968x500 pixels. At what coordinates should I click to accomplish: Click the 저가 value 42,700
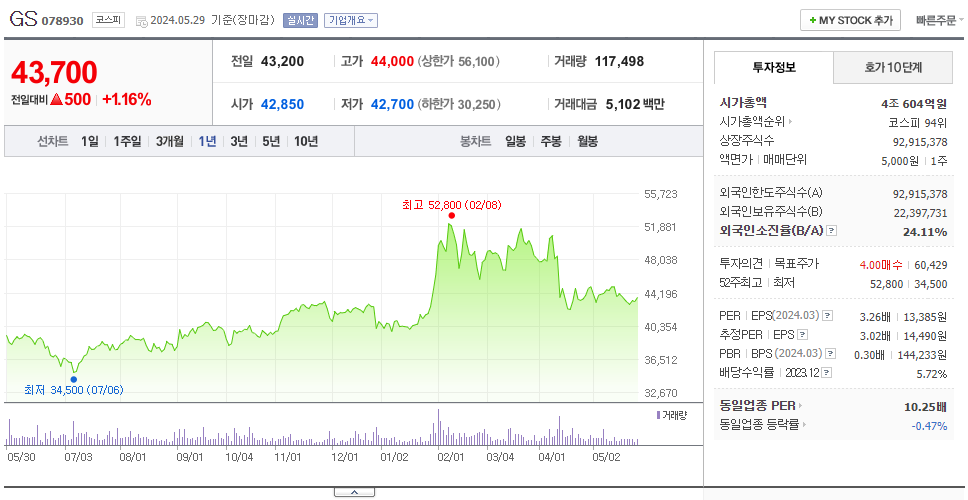[392, 104]
